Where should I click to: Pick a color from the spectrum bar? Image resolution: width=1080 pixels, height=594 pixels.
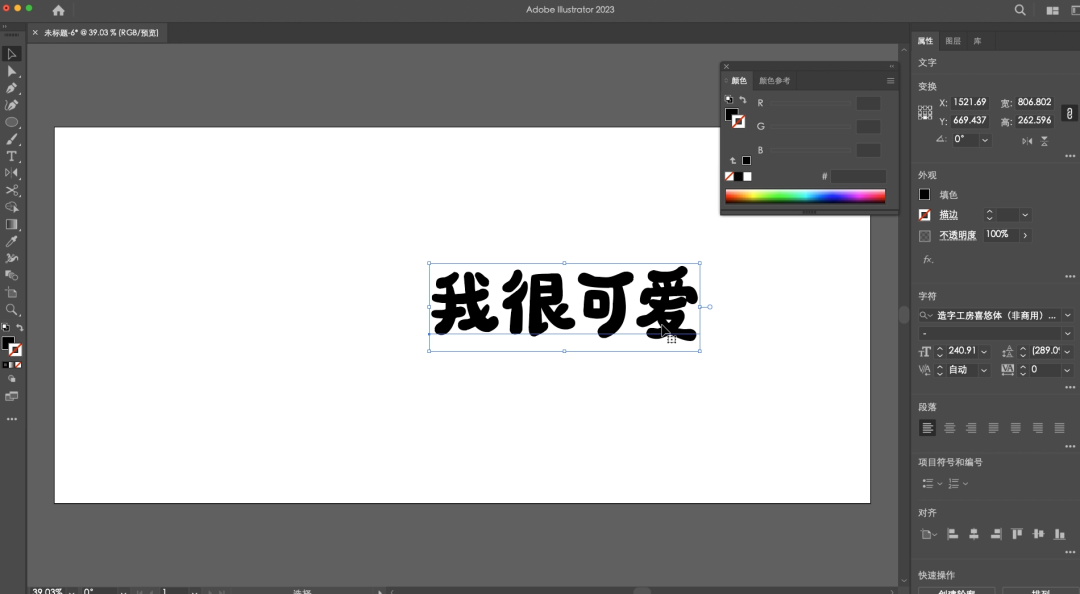805,196
